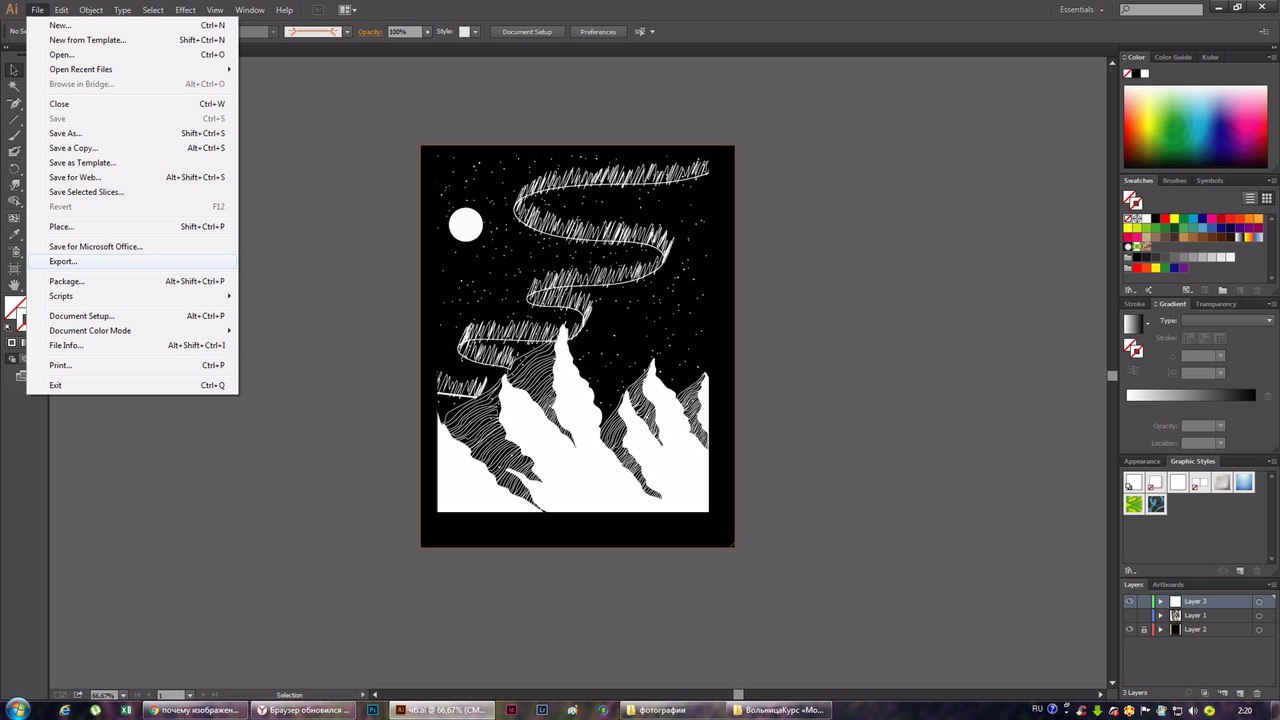Click the target circle of Layer 3
Screen dimensions: 1280x720
pos(1259,601)
